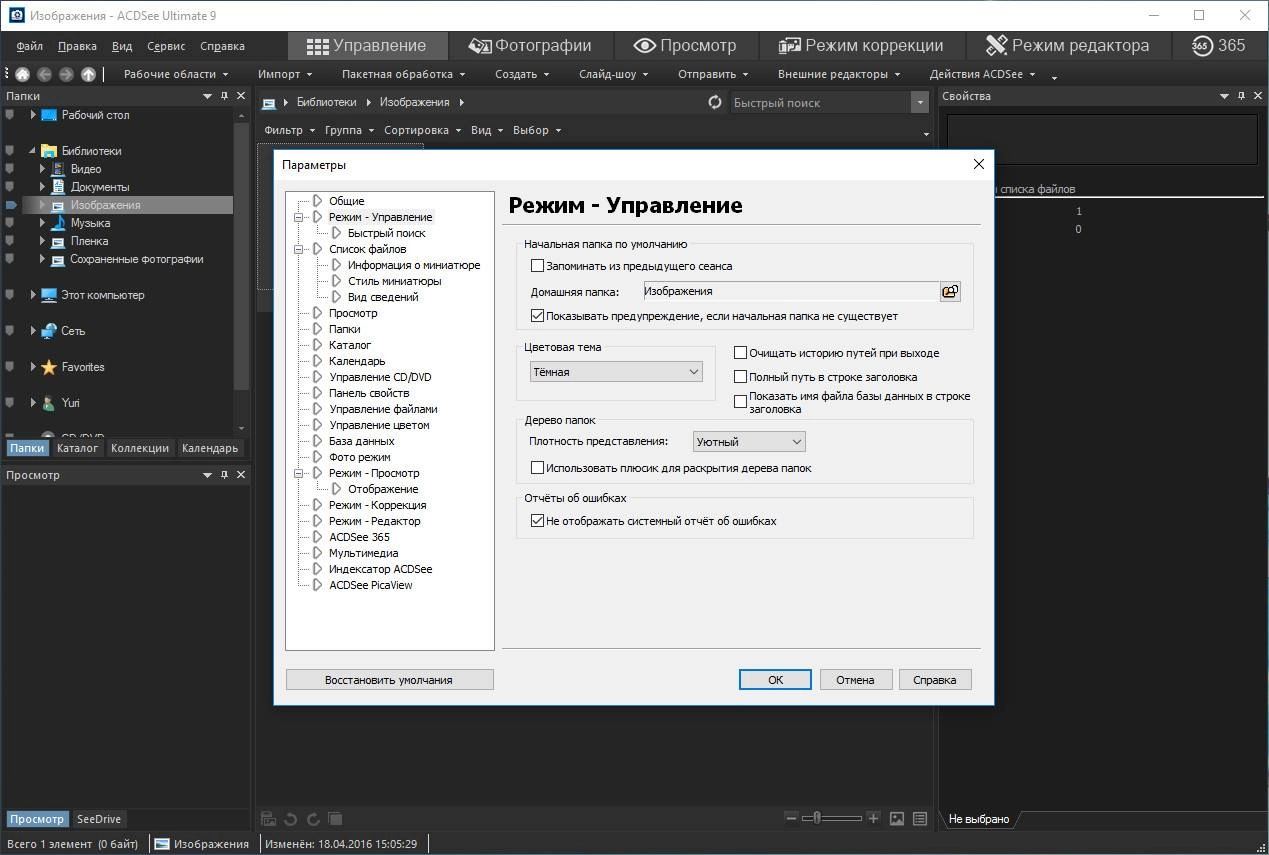Switch to Каталог tab

[77, 448]
